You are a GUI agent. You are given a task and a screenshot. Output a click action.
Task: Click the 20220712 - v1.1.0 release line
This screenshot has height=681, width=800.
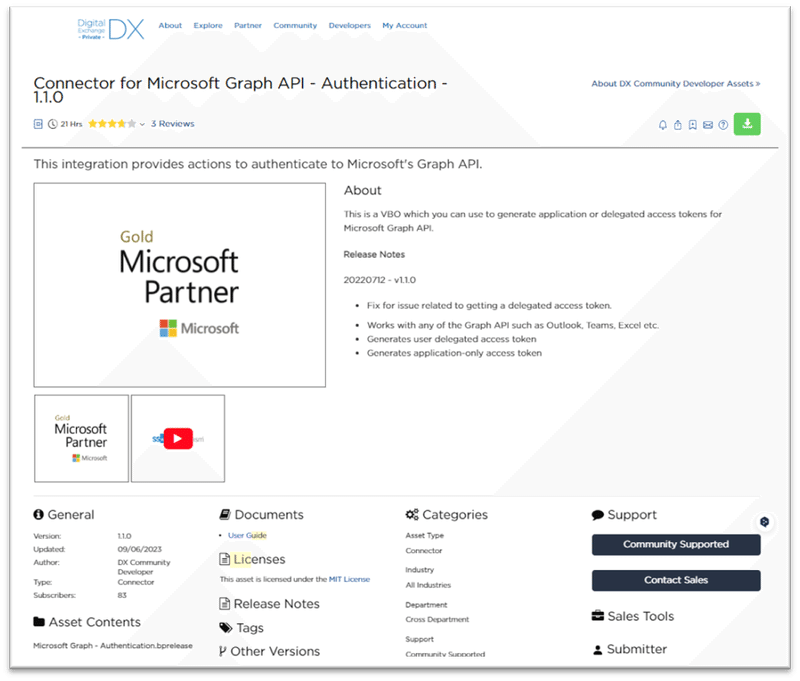click(x=380, y=280)
